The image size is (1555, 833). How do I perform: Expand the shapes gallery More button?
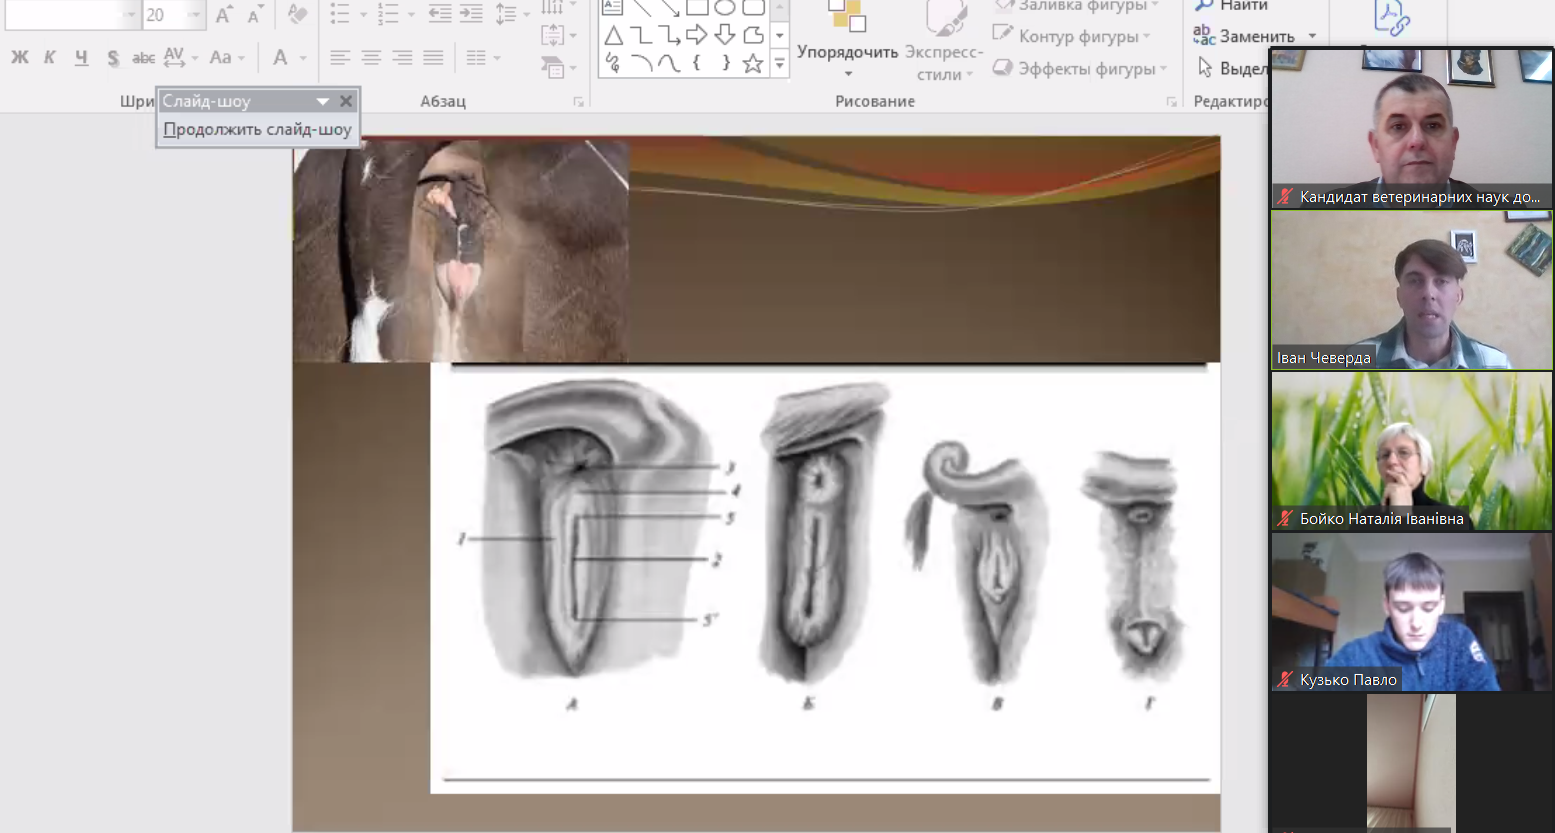pyautogui.click(x=779, y=64)
